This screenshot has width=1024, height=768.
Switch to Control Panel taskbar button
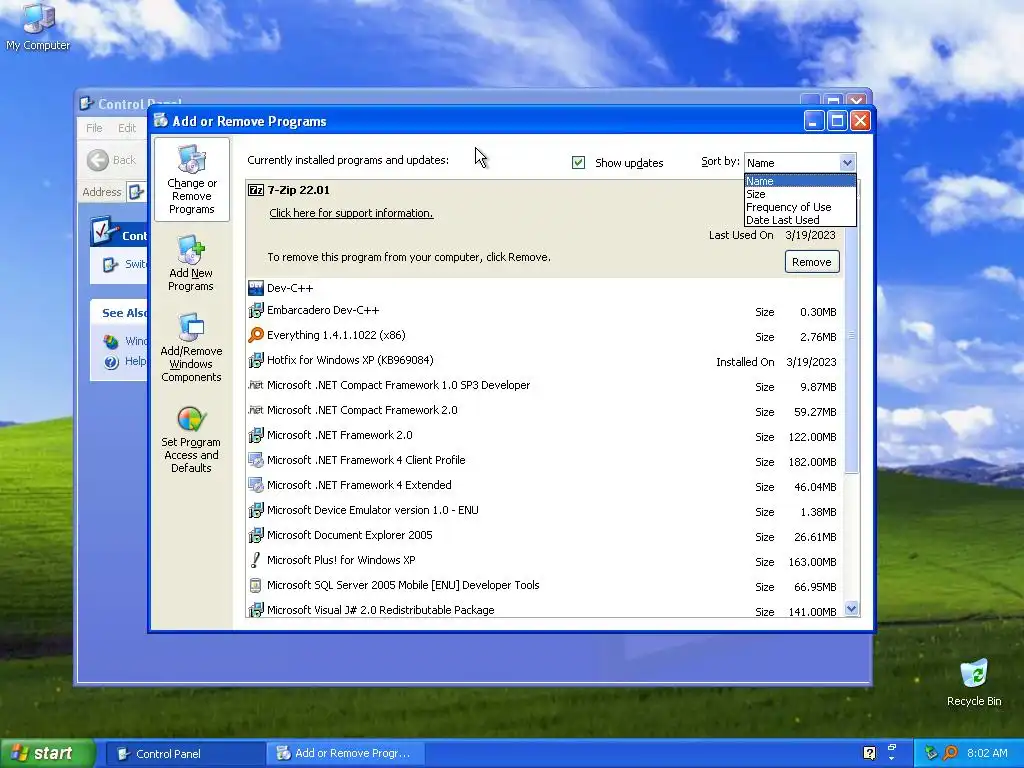[x=185, y=754]
